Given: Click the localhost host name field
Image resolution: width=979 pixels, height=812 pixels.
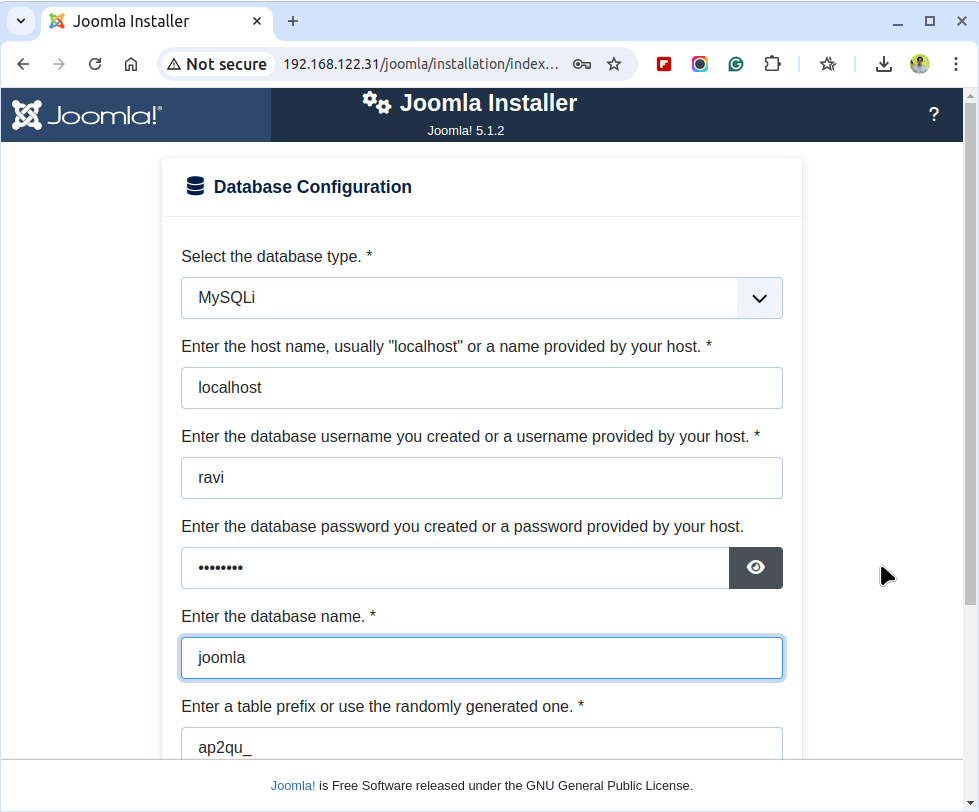Looking at the screenshot, I should tap(481, 388).
